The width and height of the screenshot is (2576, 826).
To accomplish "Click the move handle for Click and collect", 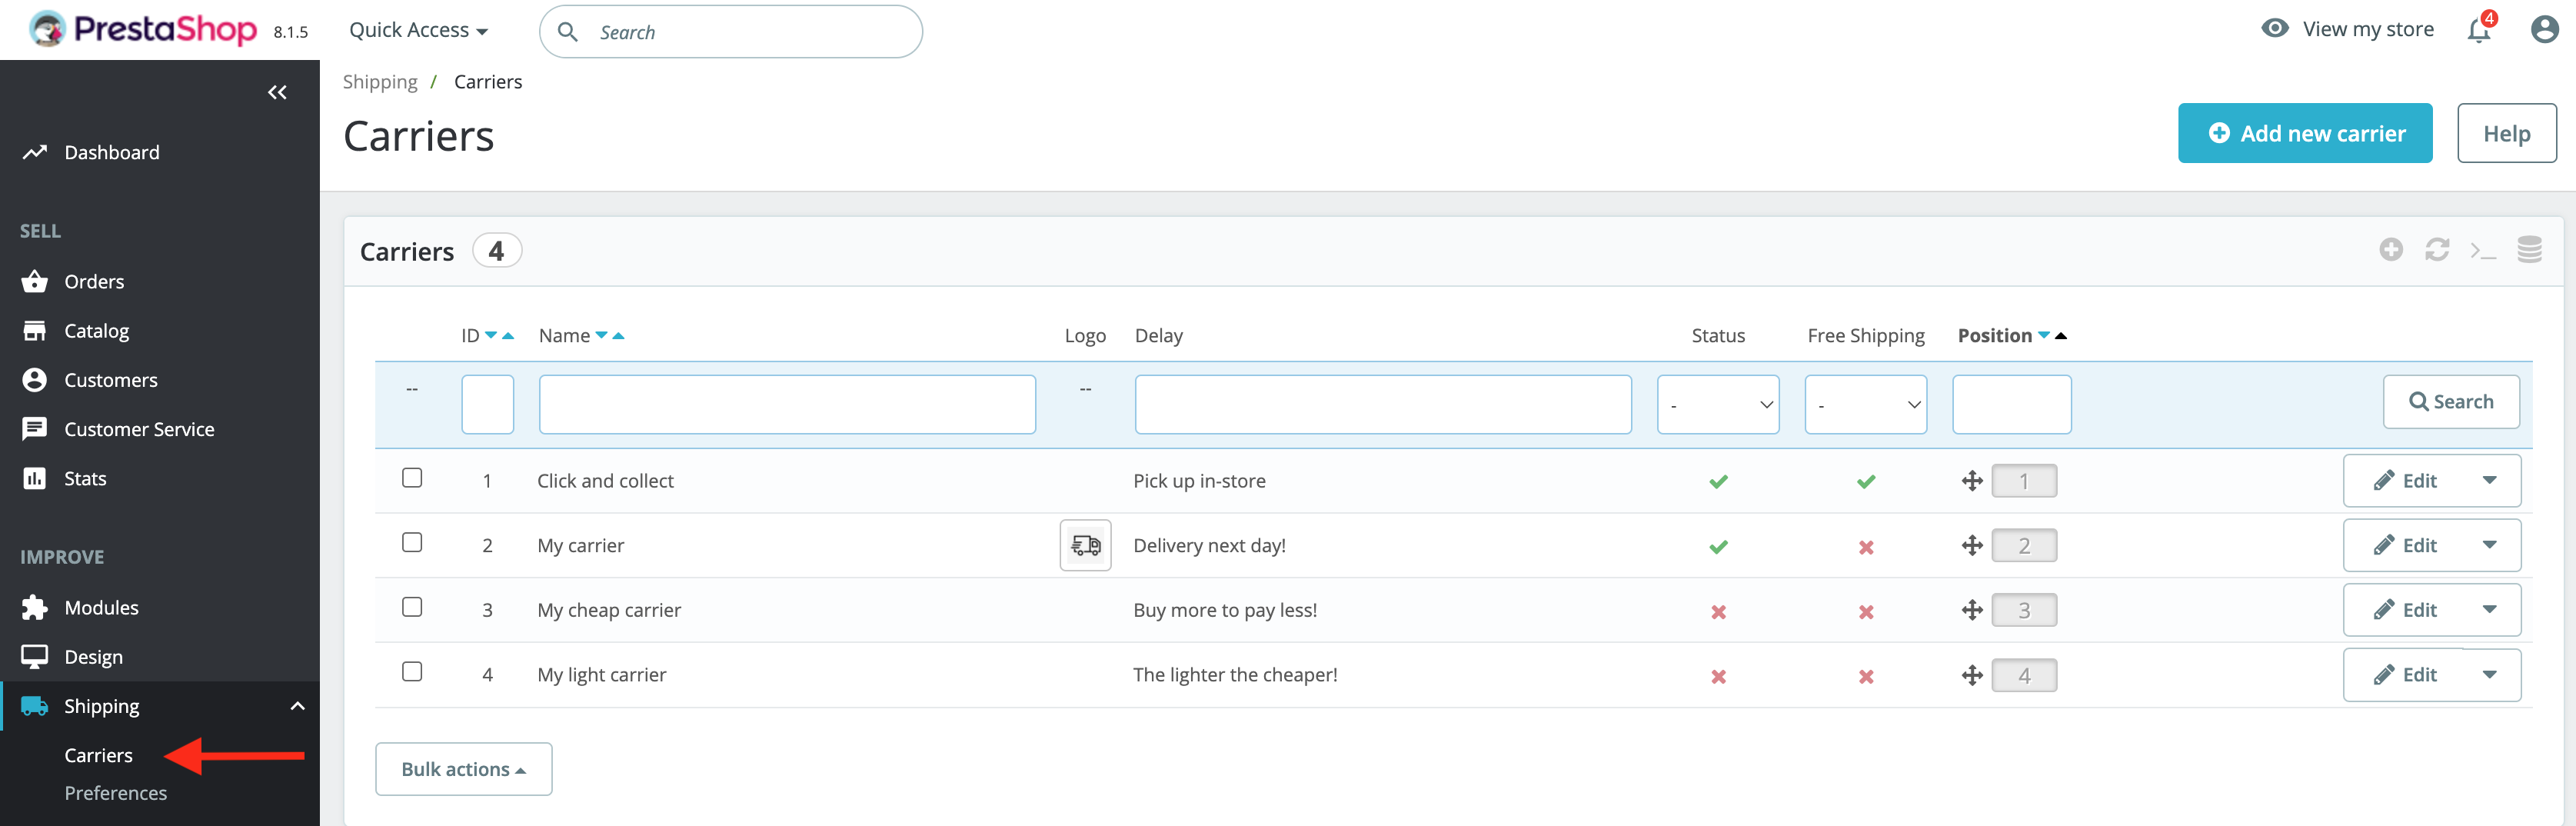I will (x=1972, y=481).
